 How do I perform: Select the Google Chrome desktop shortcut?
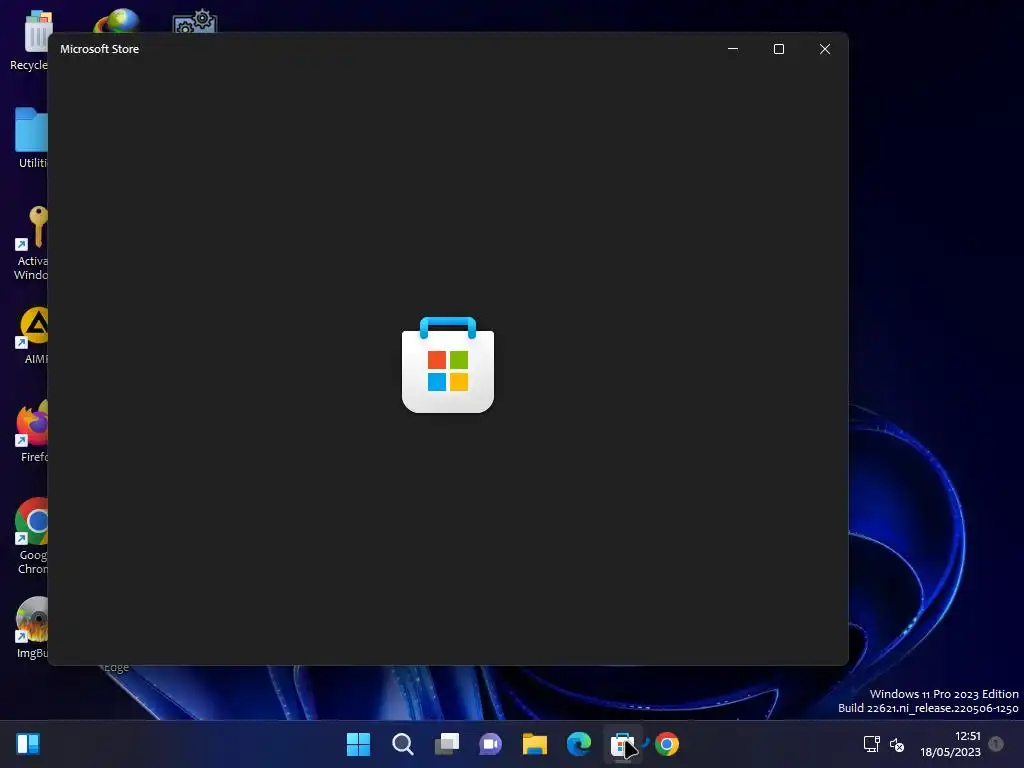point(31,536)
